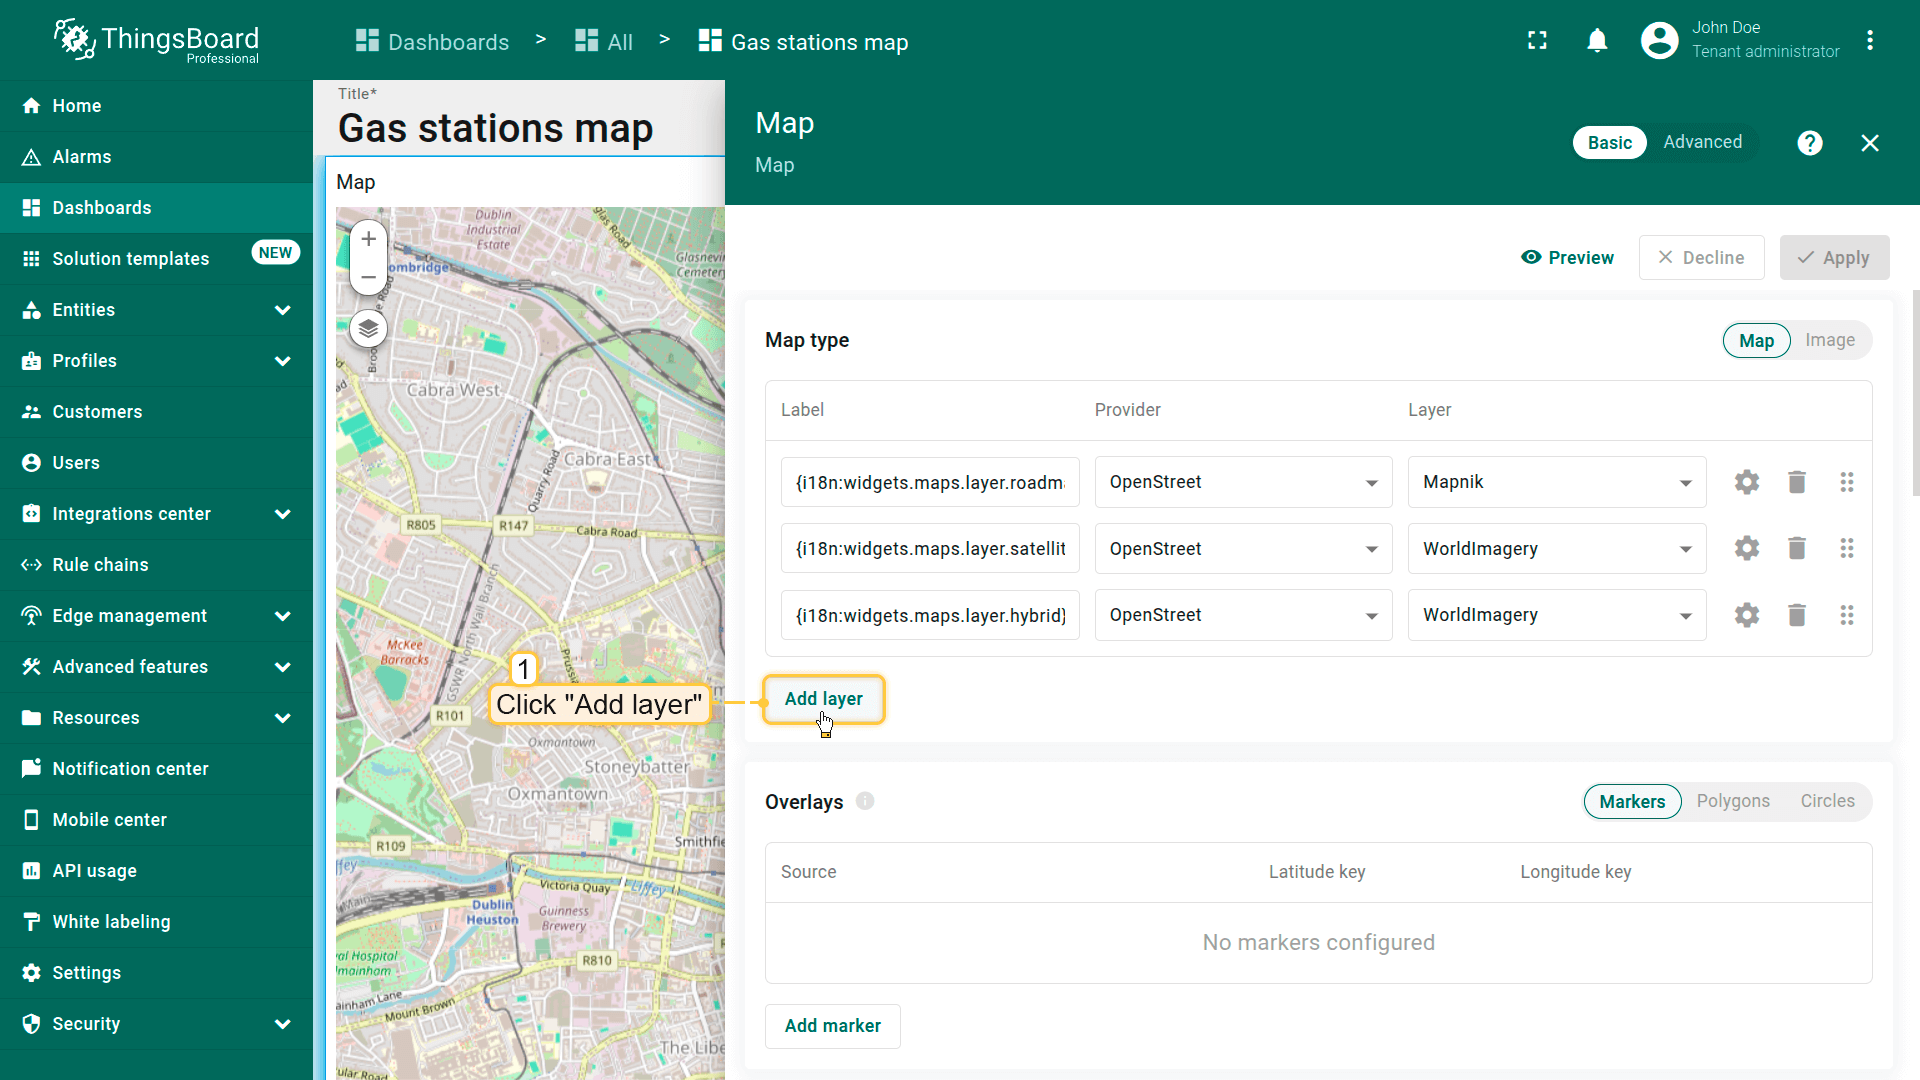
Task: Open Layer dropdown showing Mapnik
Action: coord(1556,482)
